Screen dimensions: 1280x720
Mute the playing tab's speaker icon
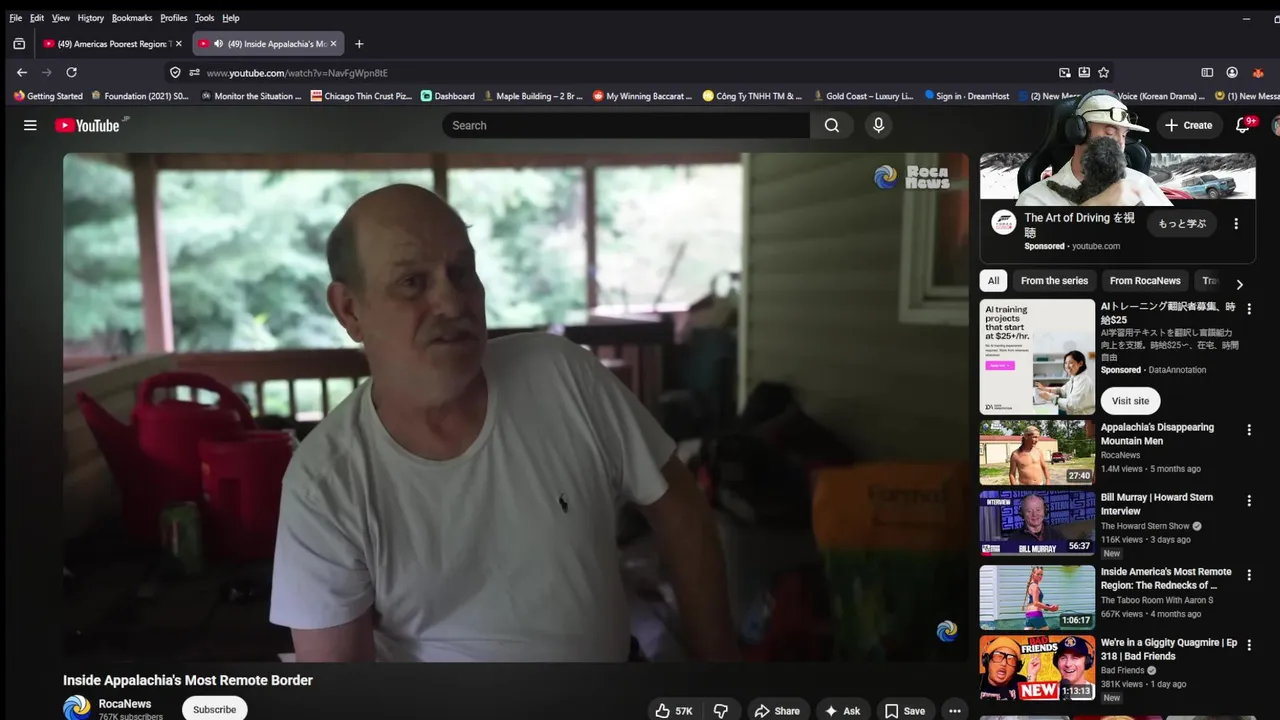[218, 44]
